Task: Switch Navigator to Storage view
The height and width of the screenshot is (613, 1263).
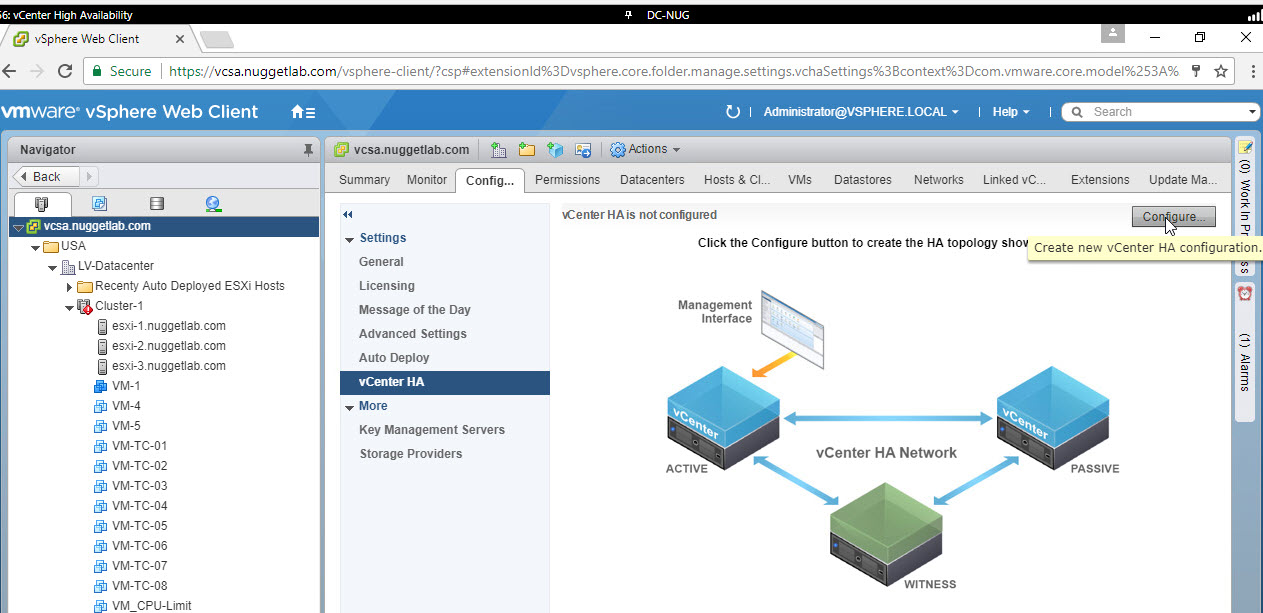Action: pos(156,204)
